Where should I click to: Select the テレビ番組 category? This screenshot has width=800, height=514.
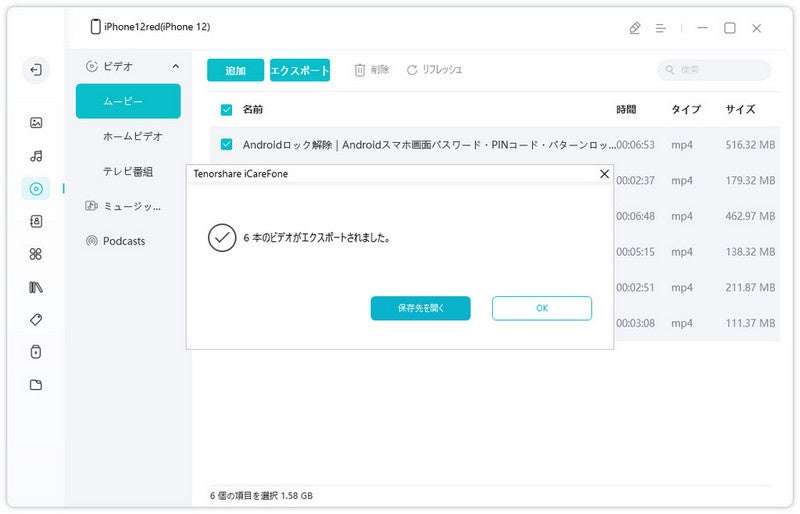click(128, 172)
